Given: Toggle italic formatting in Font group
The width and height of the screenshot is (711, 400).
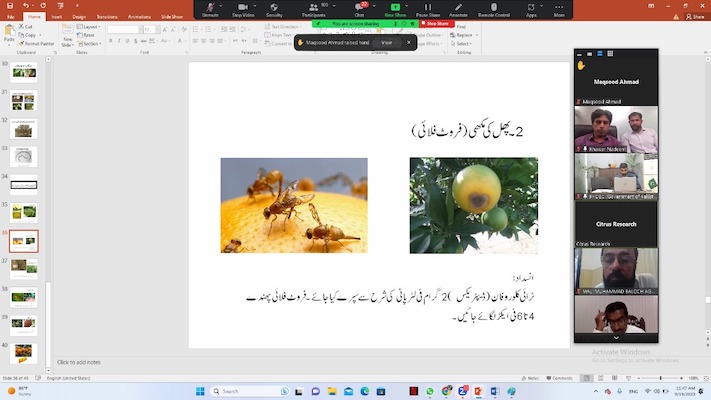Looking at the screenshot, I should [119, 42].
